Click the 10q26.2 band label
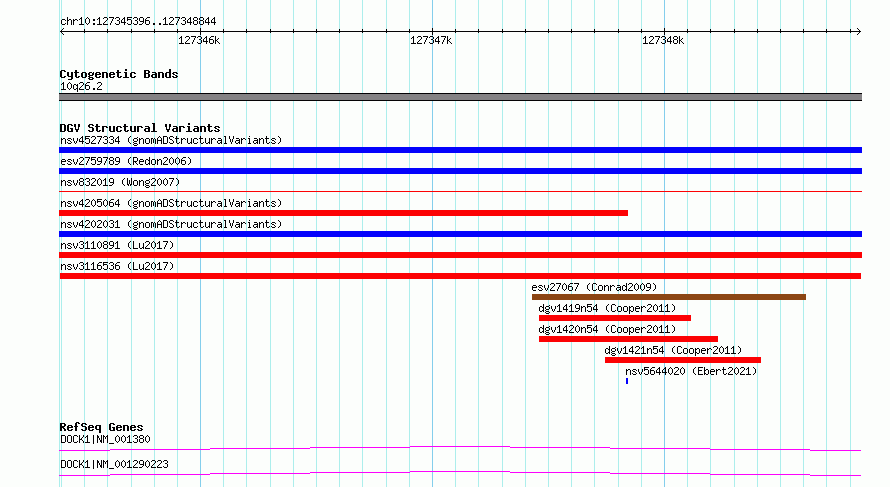The height and width of the screenshot is (487, 890). tap(81, 86)
